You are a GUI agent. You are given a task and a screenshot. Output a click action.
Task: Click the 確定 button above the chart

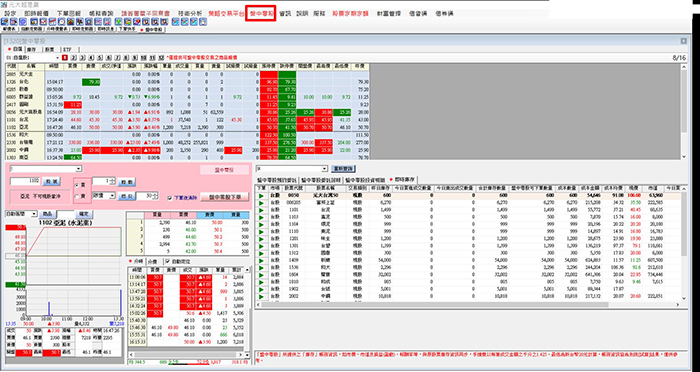tap(83, 214)
